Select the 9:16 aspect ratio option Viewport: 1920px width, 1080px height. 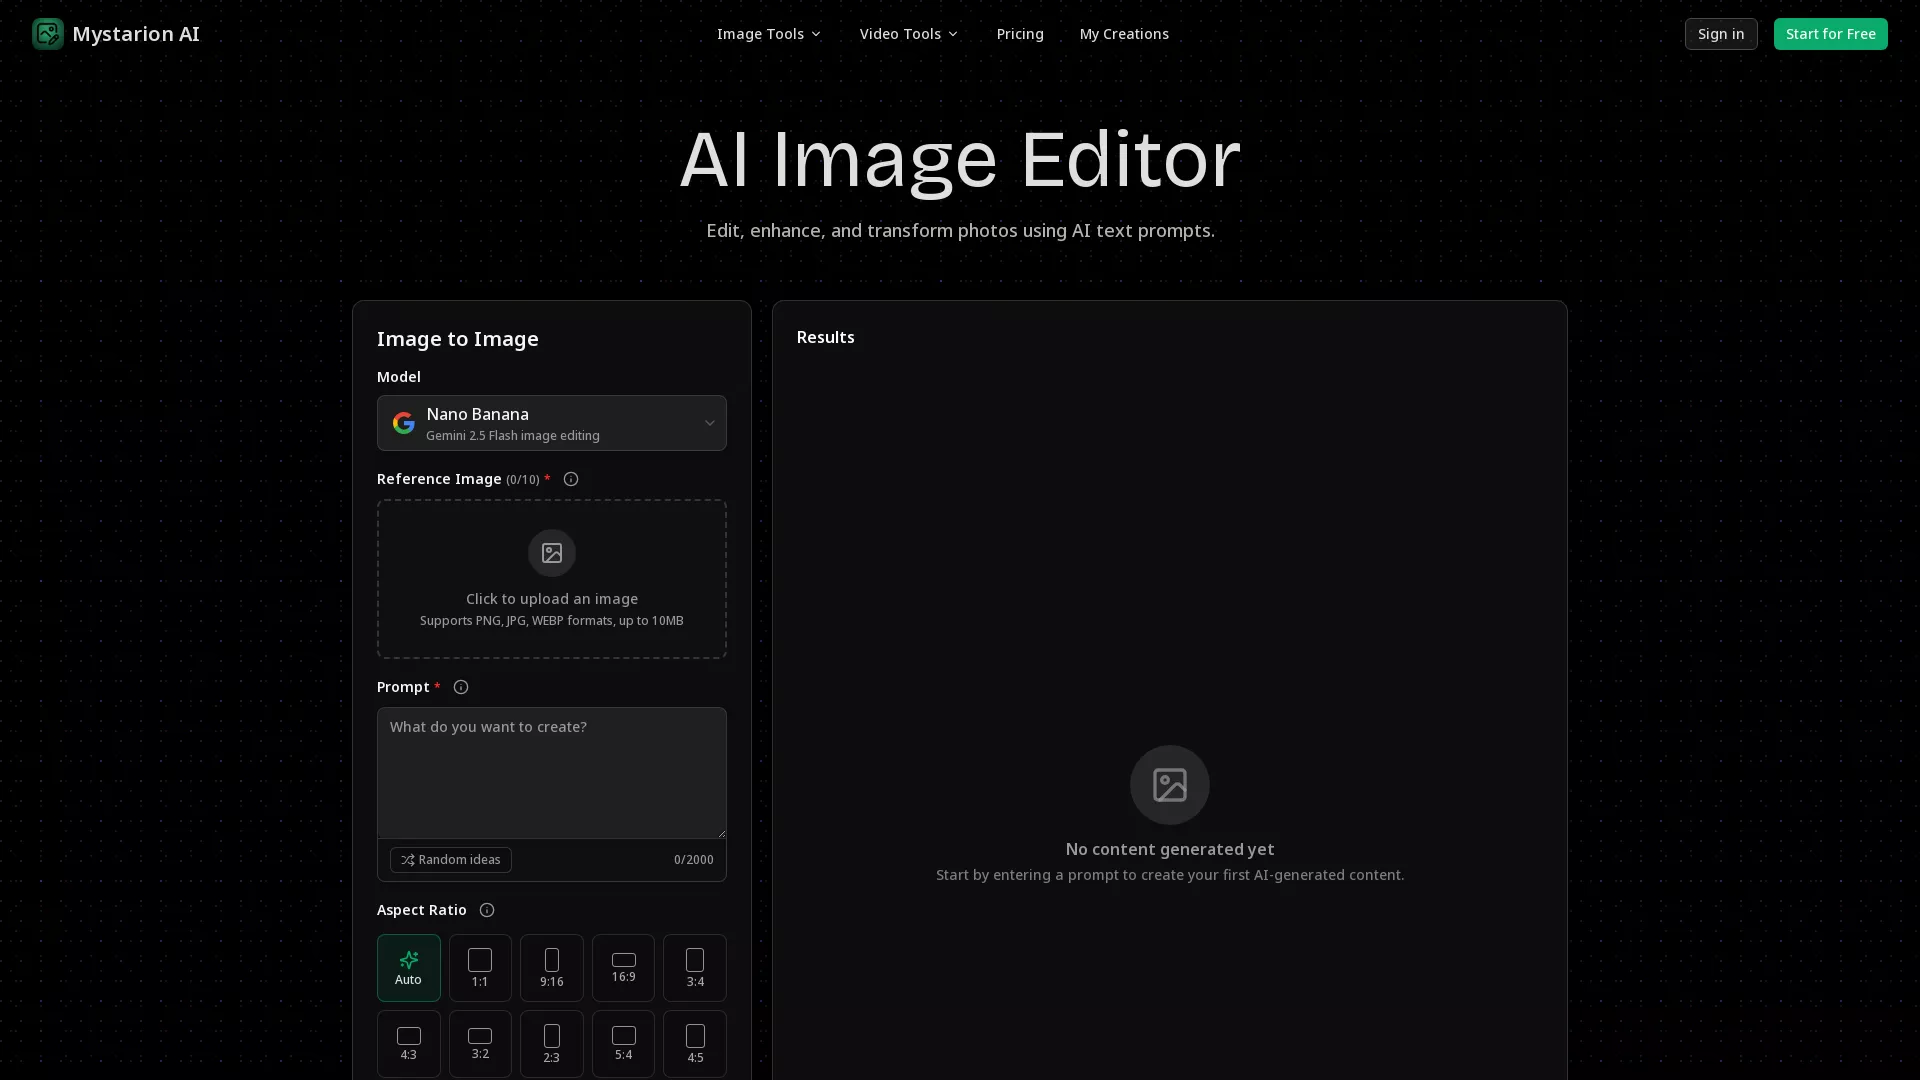point(551,967)
